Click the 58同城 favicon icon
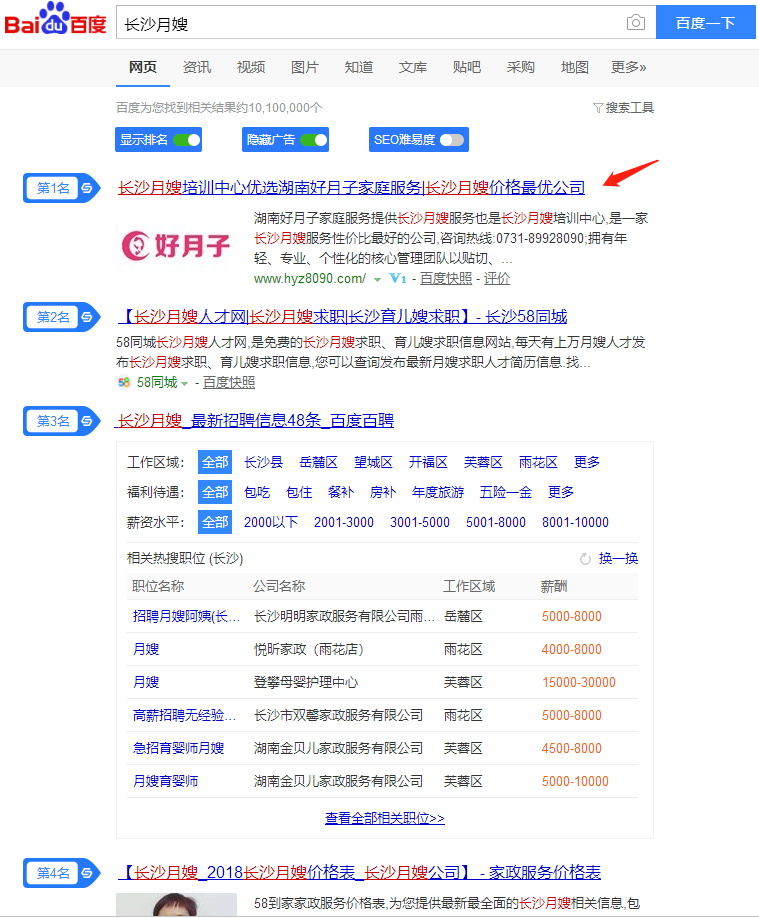Image resolution: width=759 pixels, height=918 pixels. (x=124, y=383)
